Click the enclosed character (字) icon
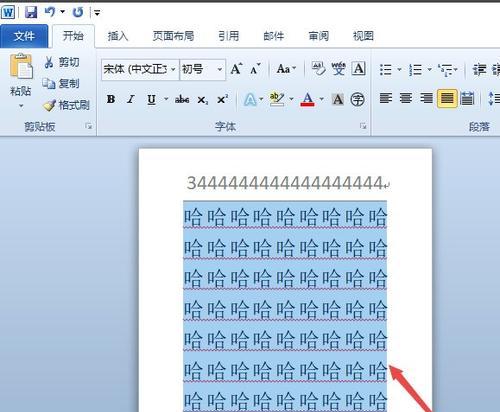The image size is (500, 412). (x=357, y=99)
